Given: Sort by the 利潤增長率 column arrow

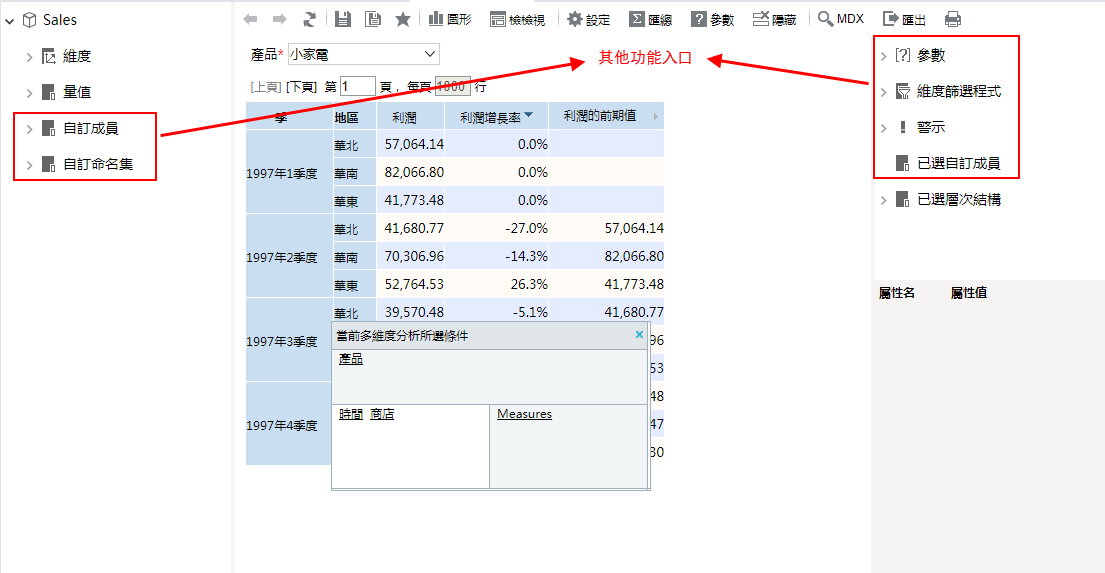Looking at the screenshot, I should 529,116.
